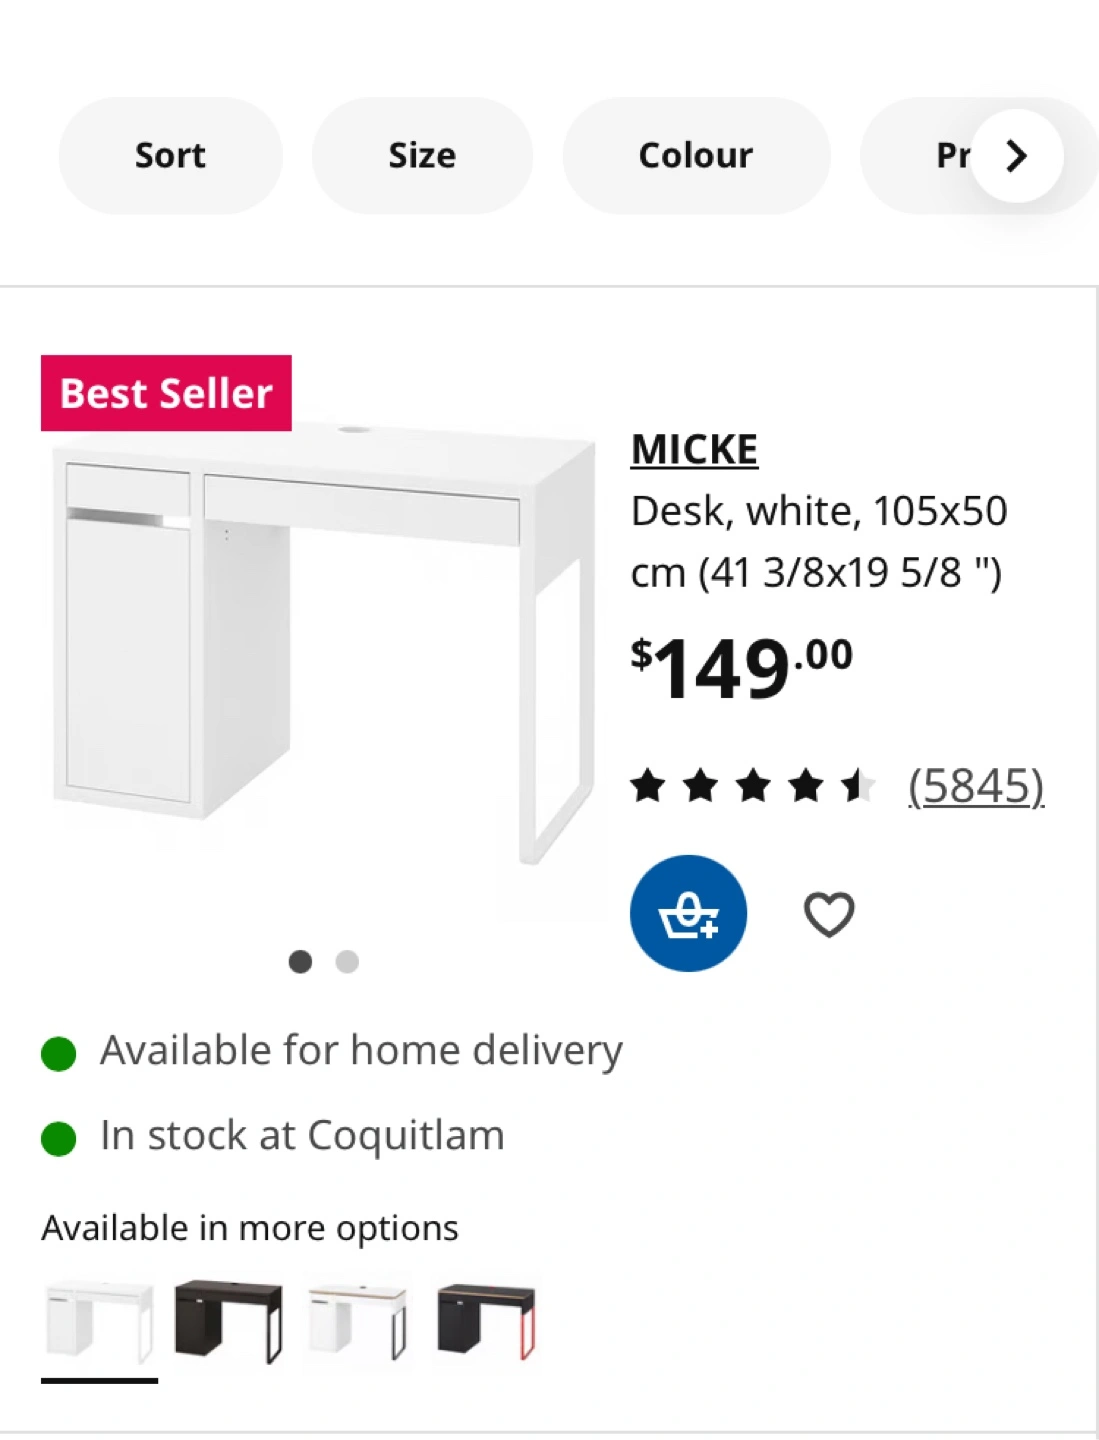
Task: Add MICKE desk to shopping bag
Action: point(688,913)
